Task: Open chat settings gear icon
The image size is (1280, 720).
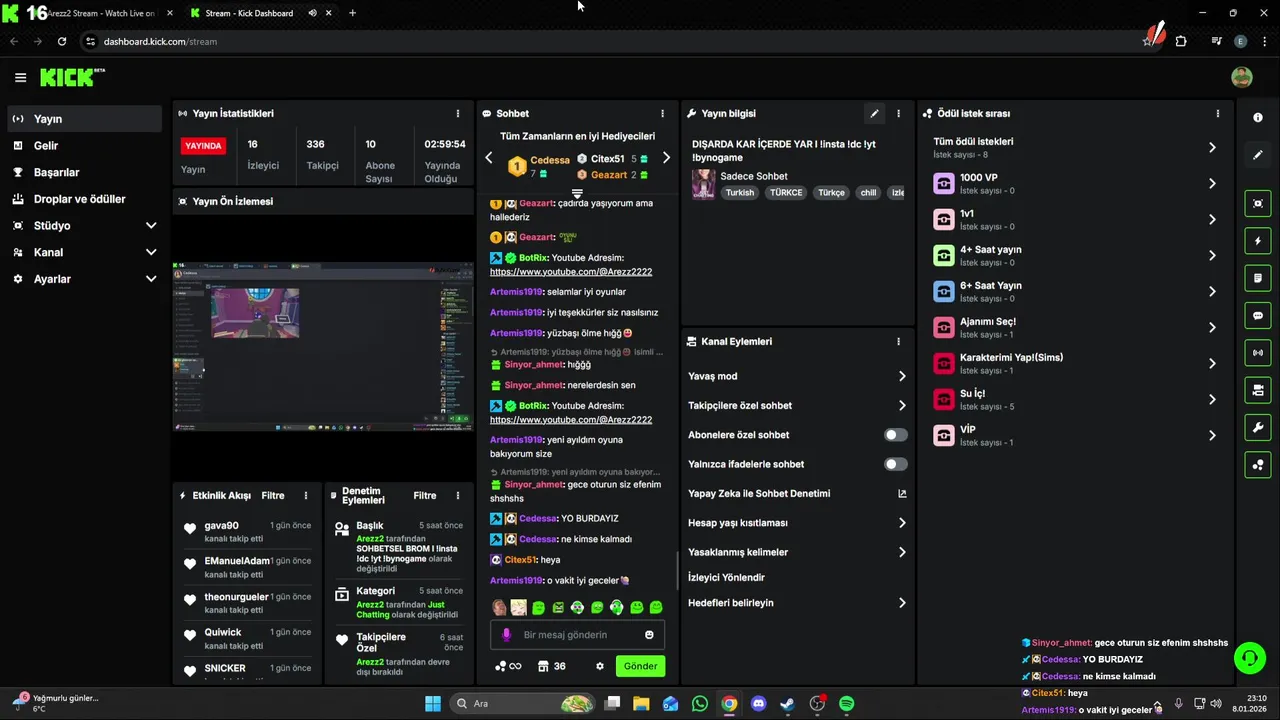Action: click(600, 666)
